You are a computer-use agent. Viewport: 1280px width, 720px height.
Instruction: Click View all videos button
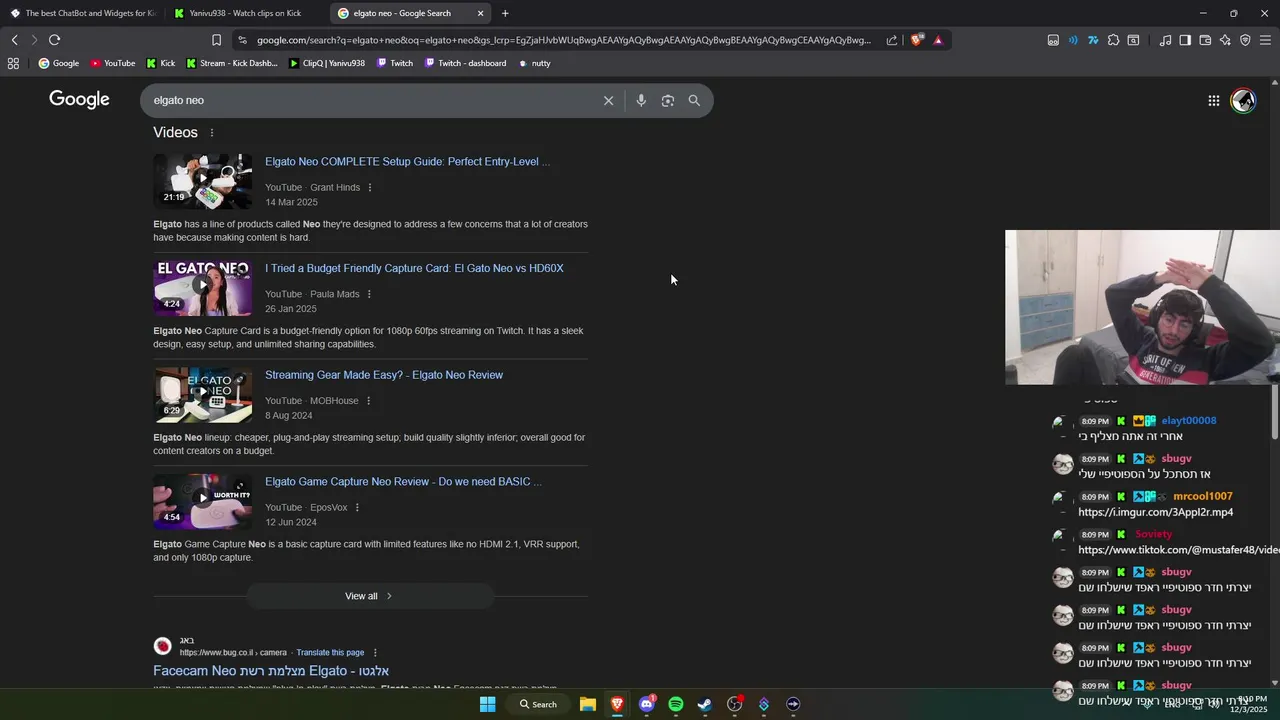tap(370, 596)
